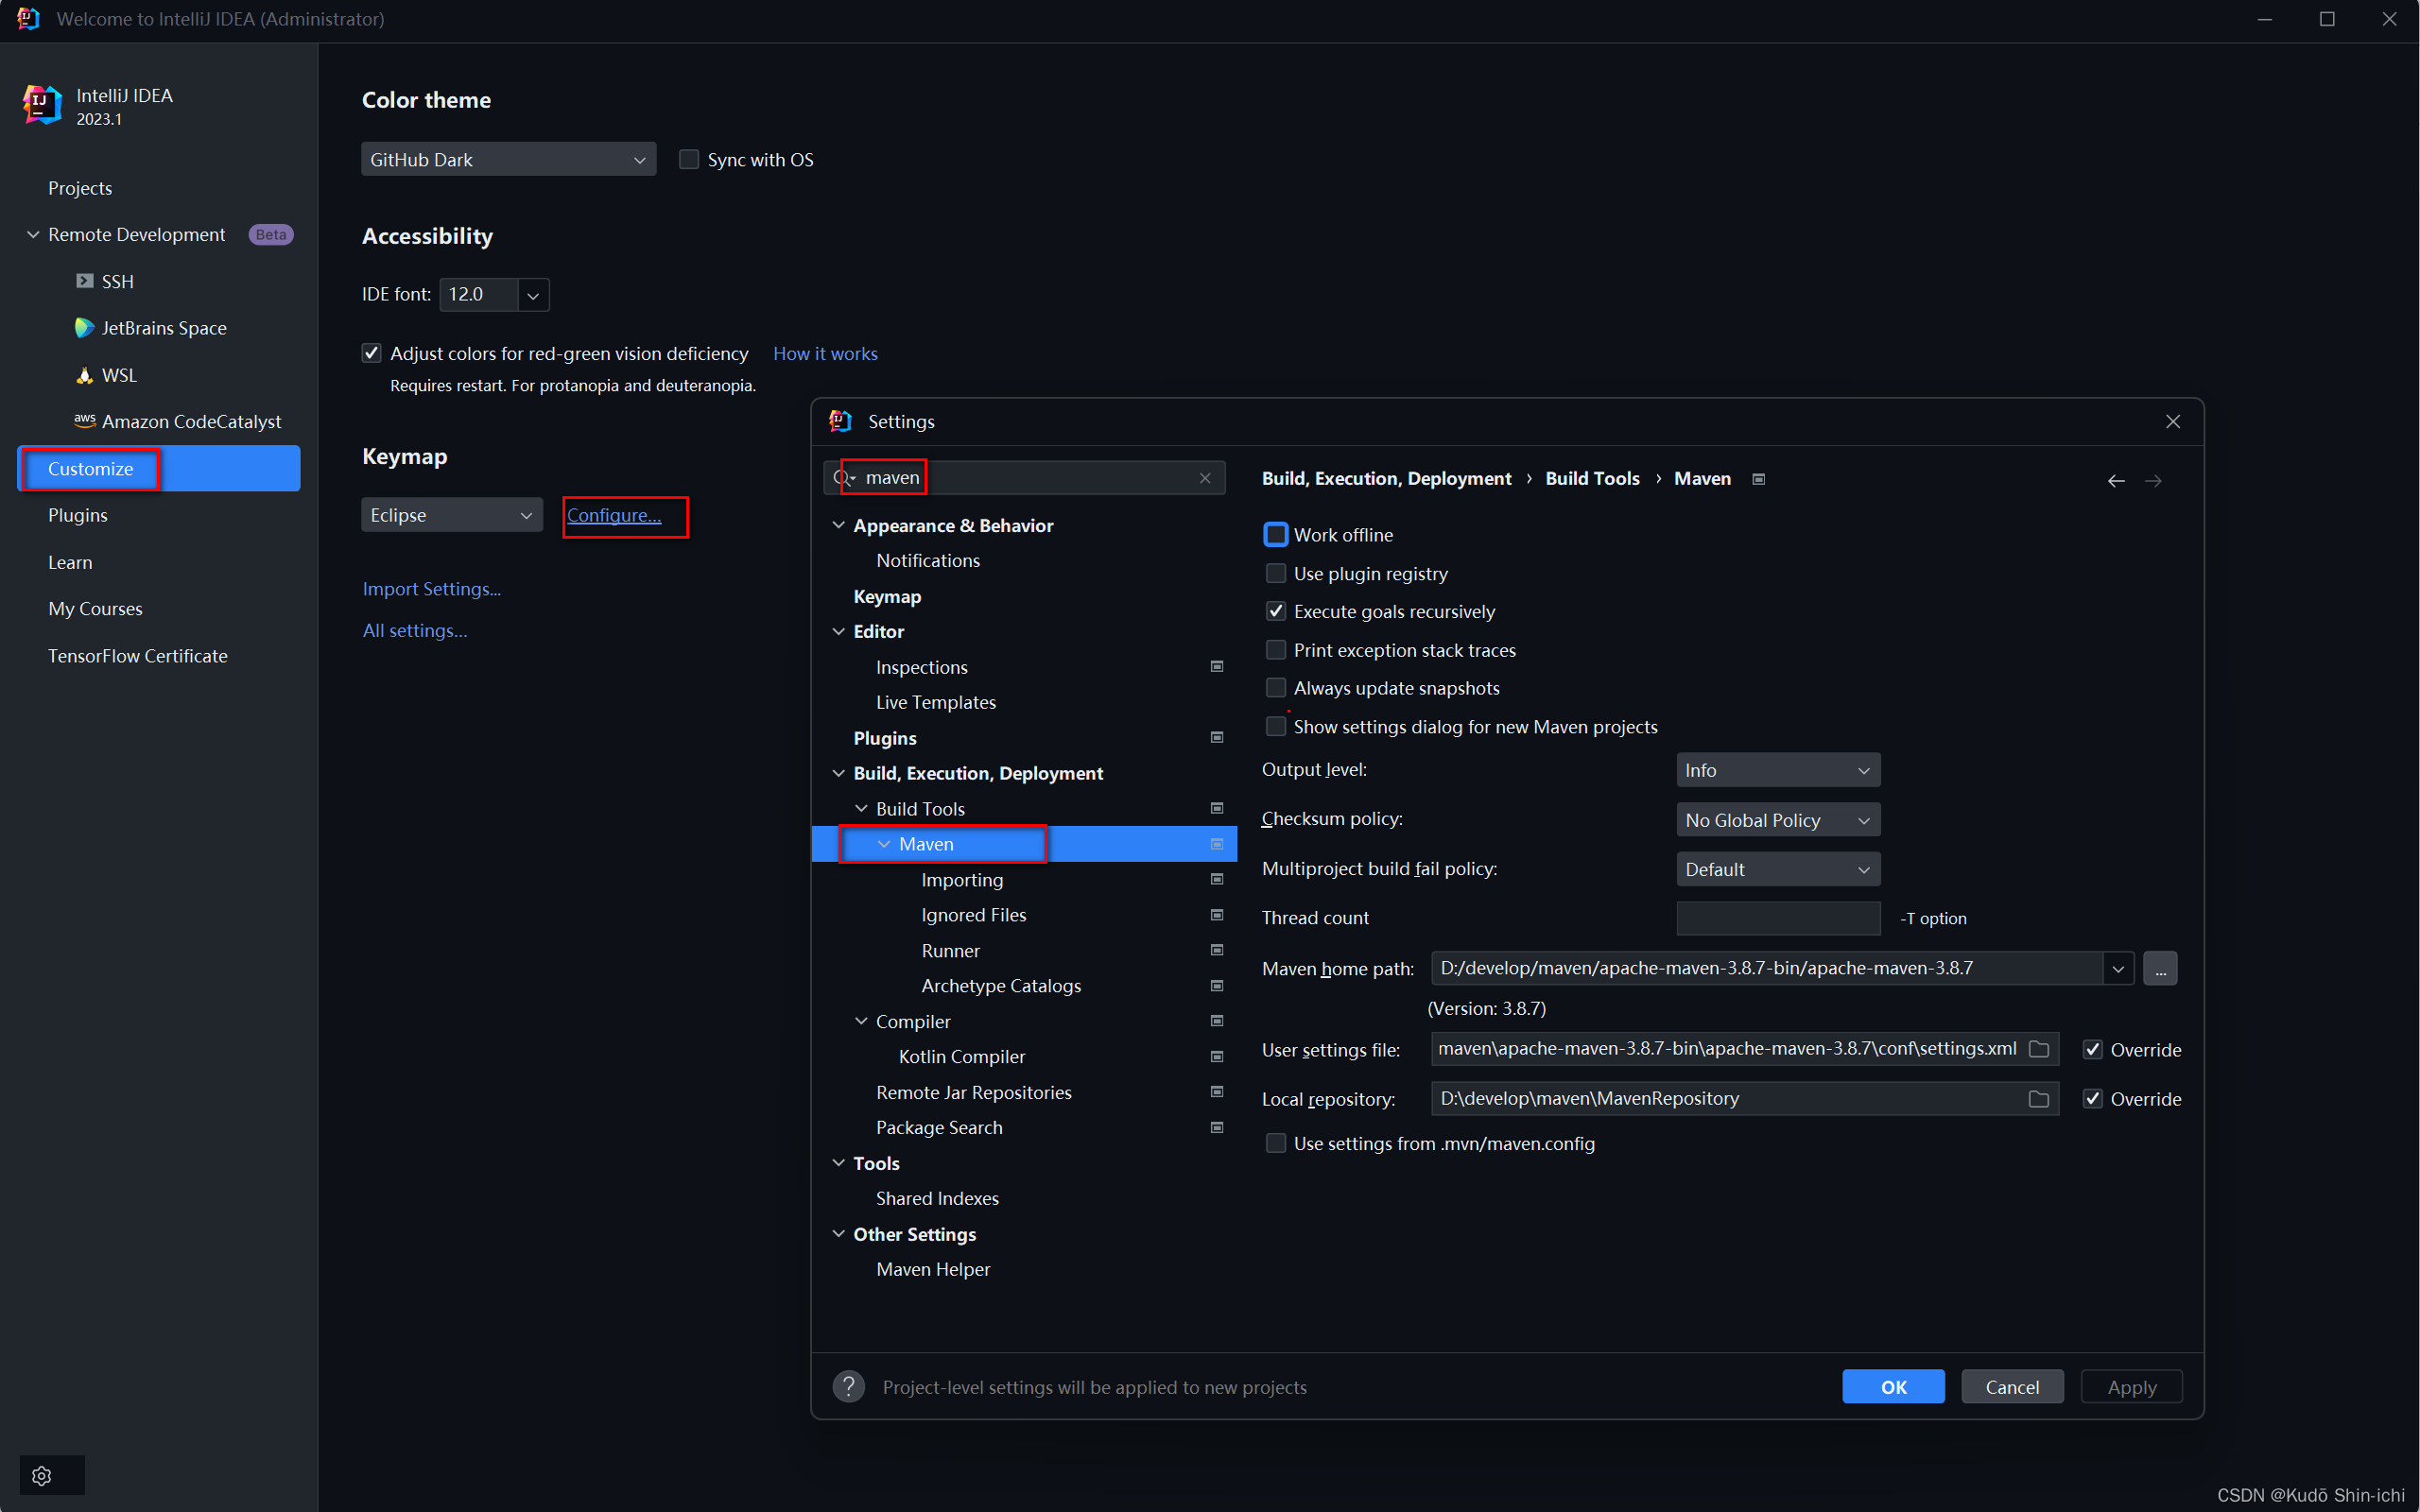This screenshot has height=1512, width=2420.
Task: Click the settings gear icon at bottom left
Action: point(42,1475)
